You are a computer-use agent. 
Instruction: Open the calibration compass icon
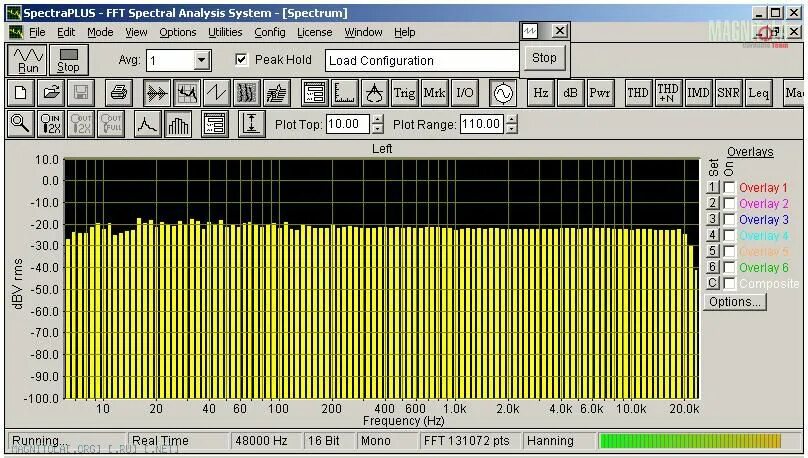[374, 93]
